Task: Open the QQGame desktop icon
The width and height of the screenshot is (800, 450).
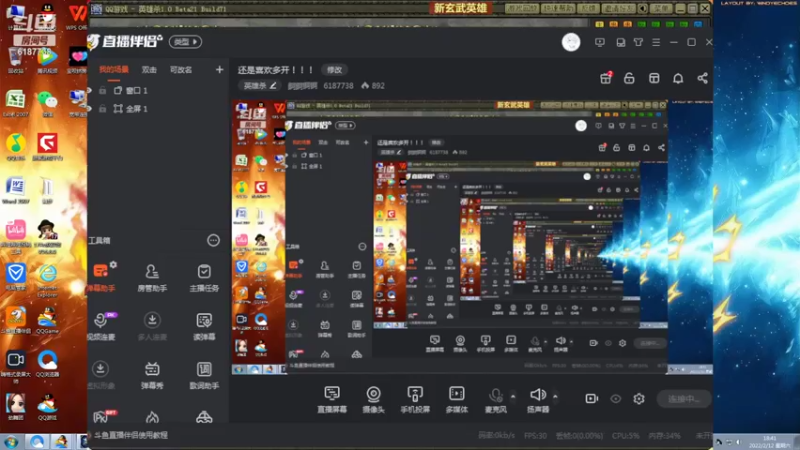Action: tap(47, 320)
